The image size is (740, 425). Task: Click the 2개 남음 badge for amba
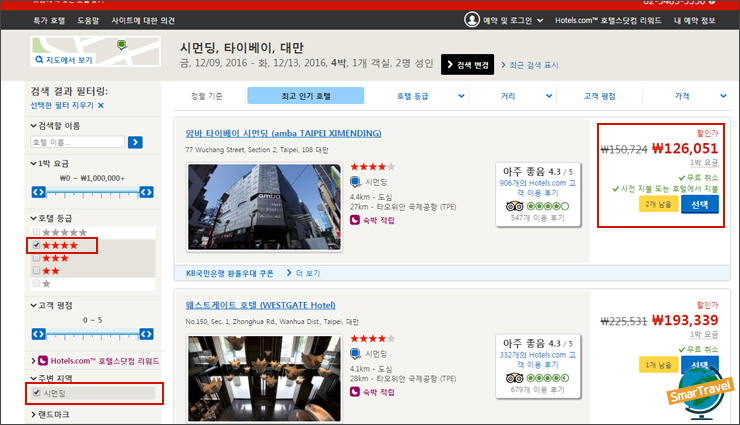[x=658, y=204]
